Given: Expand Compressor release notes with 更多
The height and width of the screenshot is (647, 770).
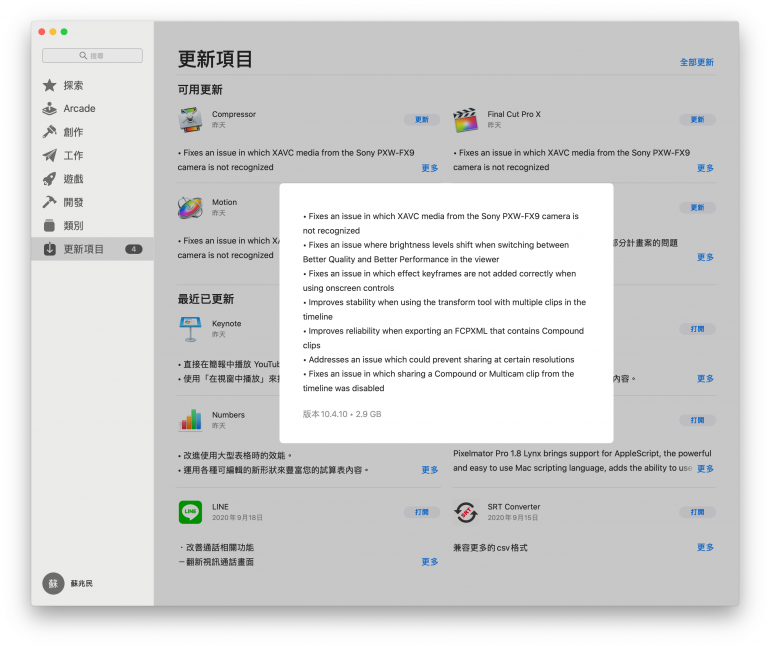Looking at the screenshot, I should tap(430, 168).
